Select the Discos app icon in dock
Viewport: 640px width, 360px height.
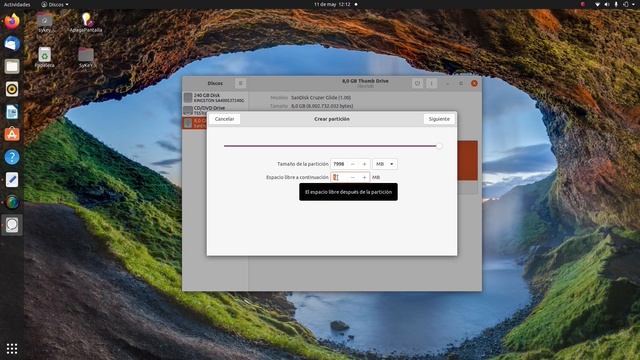[x=12, y=224]
